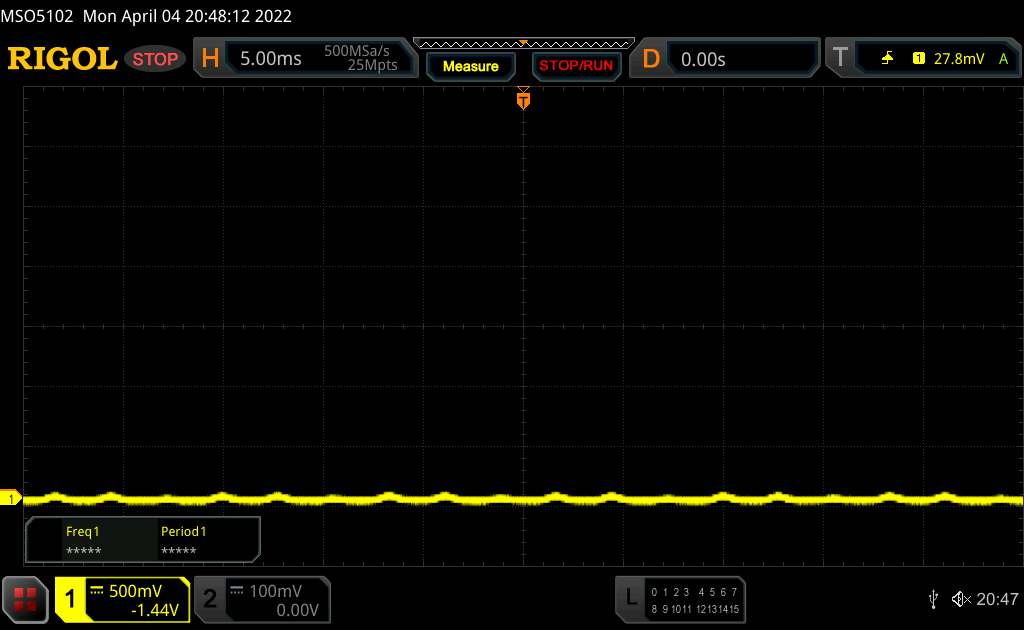The image size is (1024, 630).
Task: Change the channel 2 100mV vertical scale
Action: pyautogui.click(x=276, y=591)
